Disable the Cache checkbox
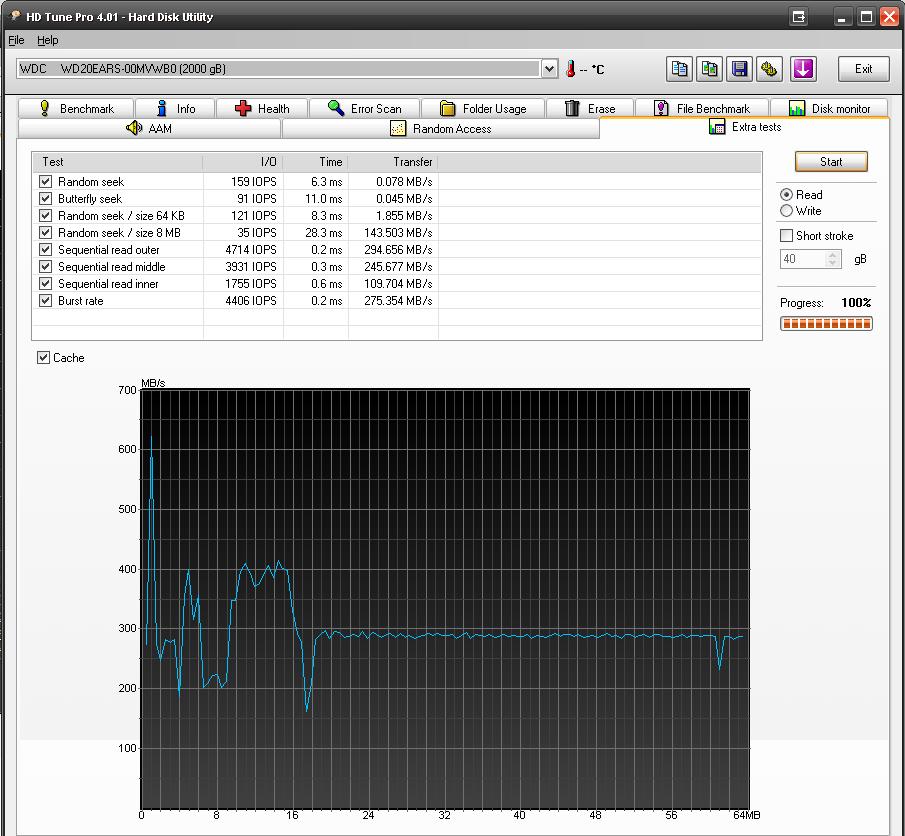Image resolution: width=905 pixels, height=836 pixels. click(x=43, y=358)
